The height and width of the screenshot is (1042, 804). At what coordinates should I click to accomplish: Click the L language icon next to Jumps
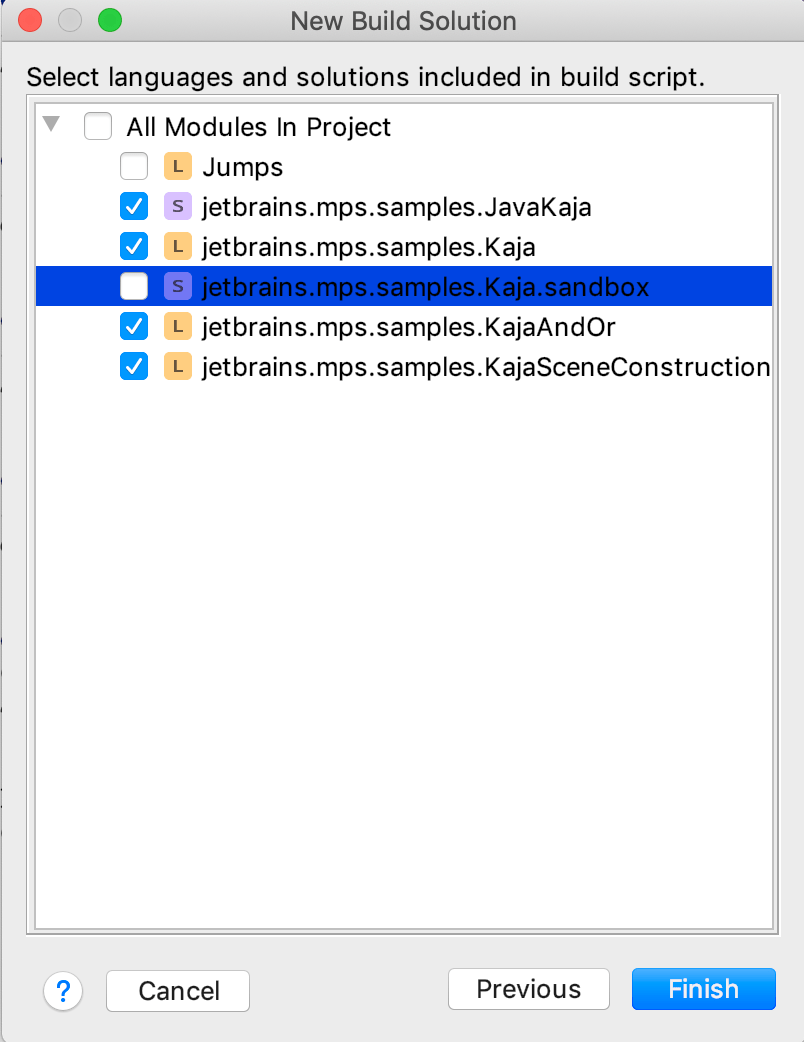tap(178, 166)
